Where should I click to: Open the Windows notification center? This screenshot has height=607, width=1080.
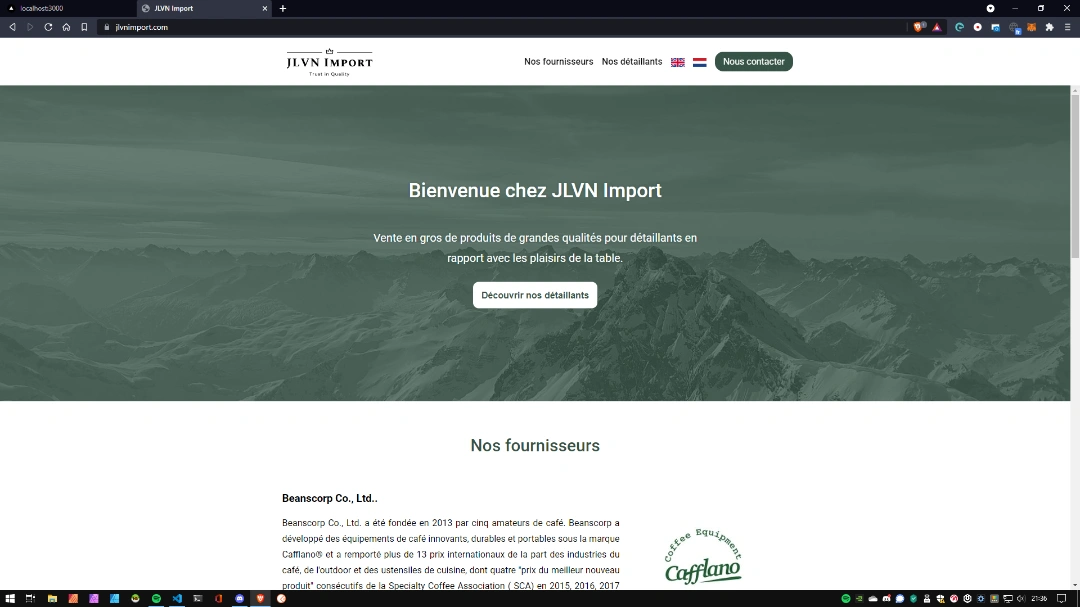(x=1061, y=599)
